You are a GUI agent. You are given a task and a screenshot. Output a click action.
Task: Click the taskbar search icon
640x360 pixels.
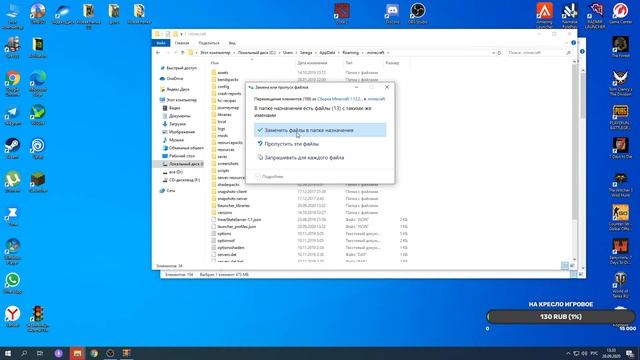coord(24,353)
